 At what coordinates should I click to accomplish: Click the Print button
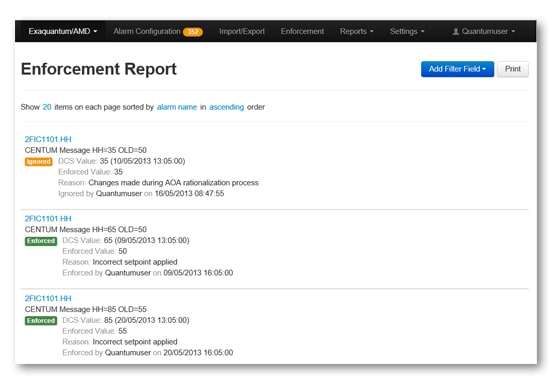513,69
